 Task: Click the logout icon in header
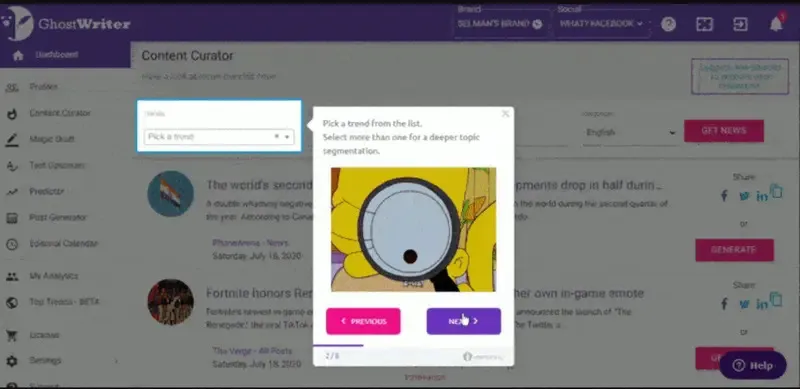click(740, 24)
